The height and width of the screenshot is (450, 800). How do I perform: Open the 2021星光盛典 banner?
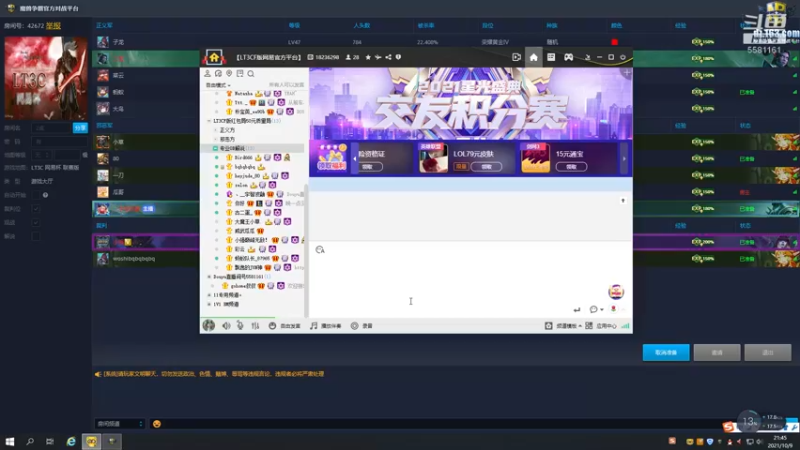point(470,104)
